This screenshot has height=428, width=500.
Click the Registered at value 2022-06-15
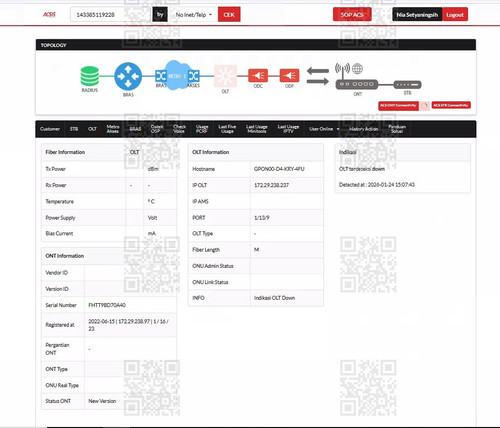click(x=128, y=325)
